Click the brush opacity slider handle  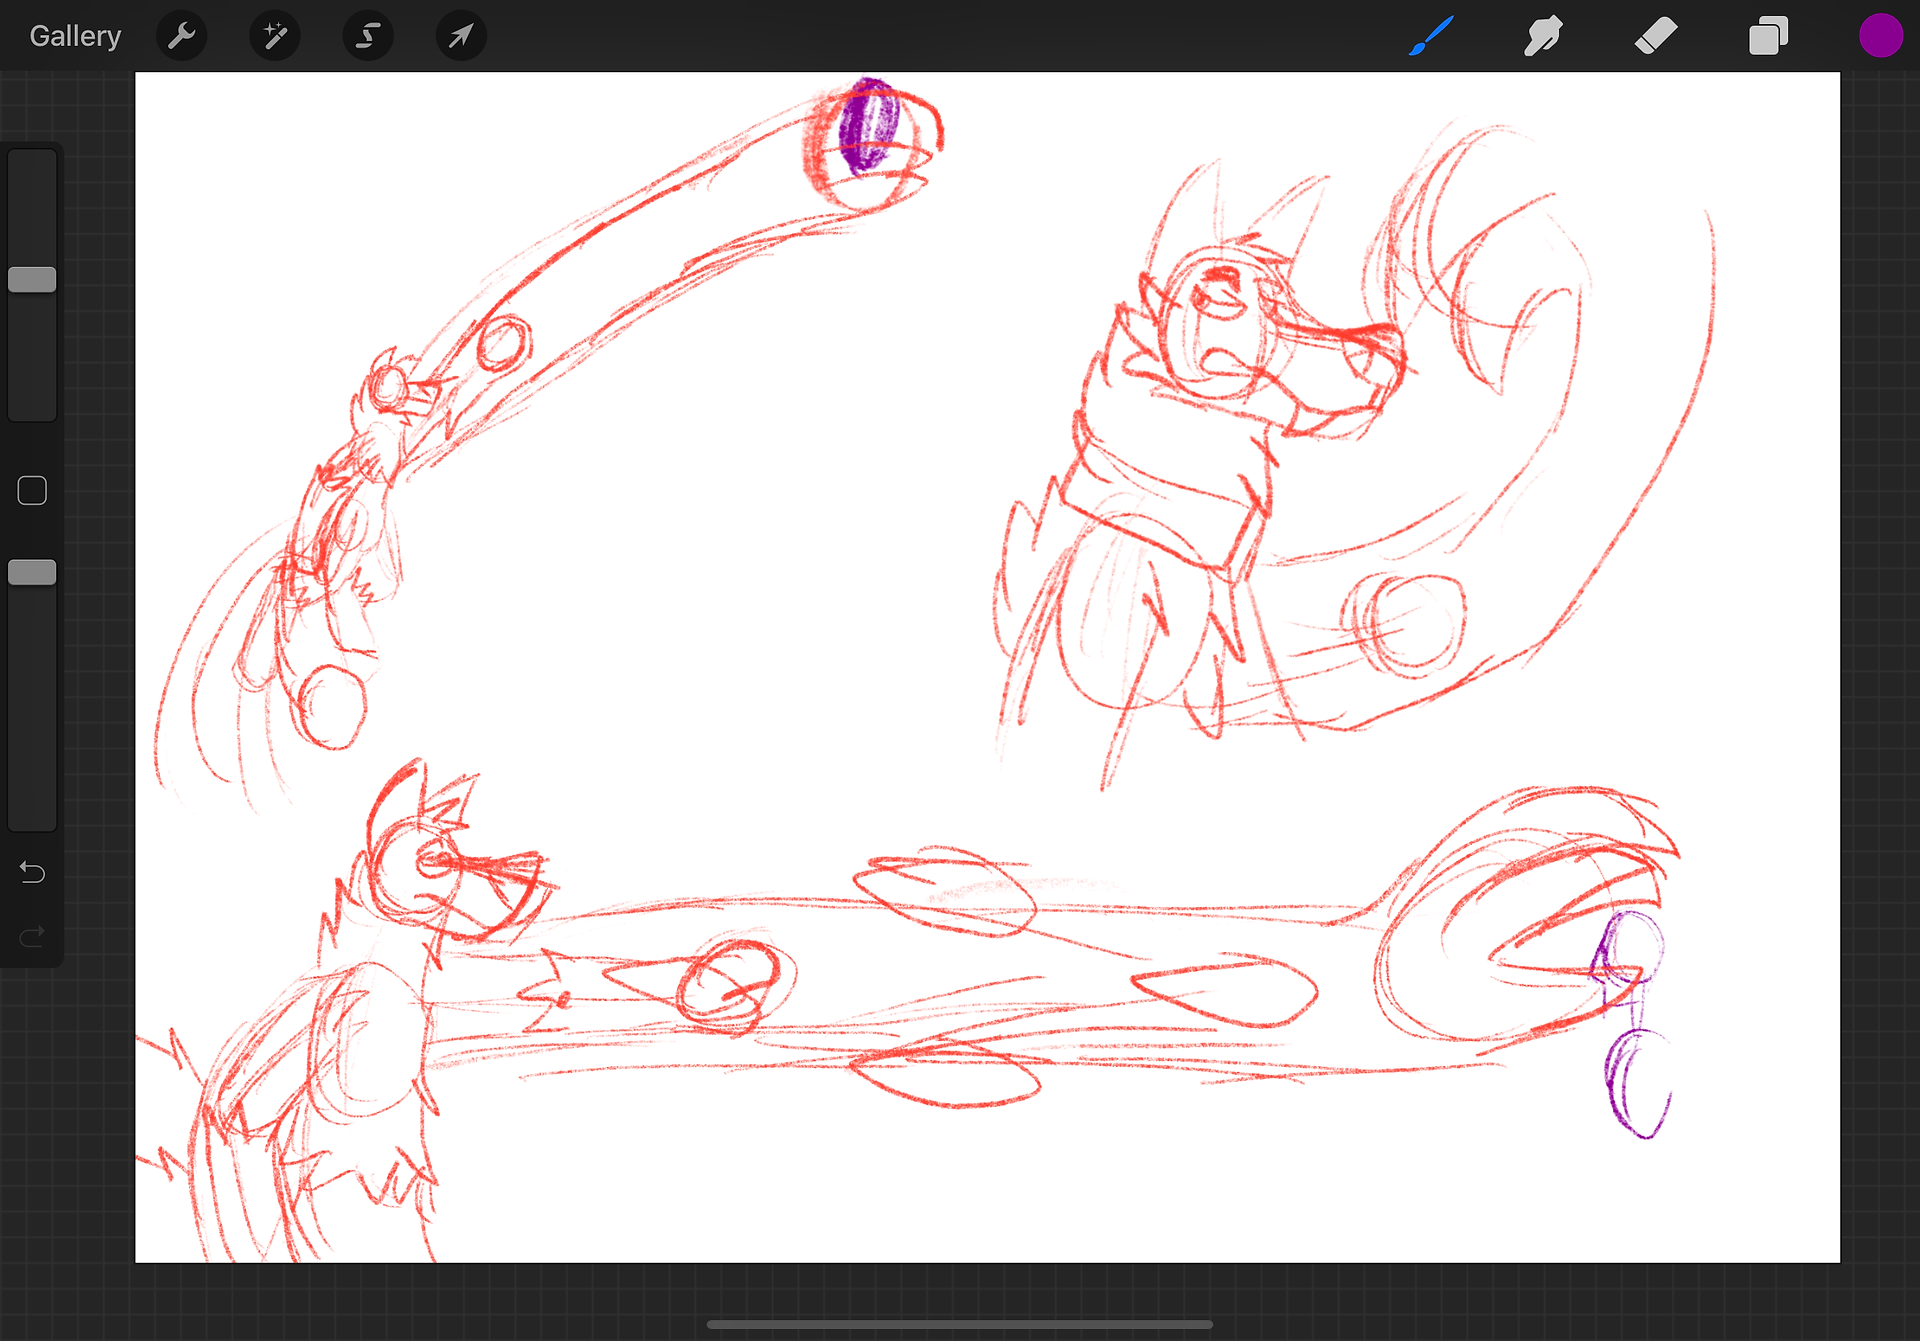(32, 573)
